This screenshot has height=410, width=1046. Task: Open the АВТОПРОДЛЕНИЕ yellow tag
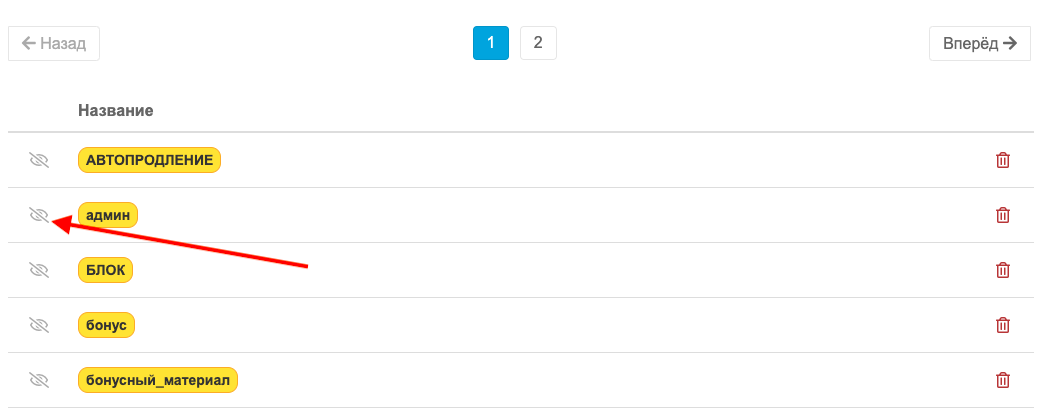pos(149,160)
